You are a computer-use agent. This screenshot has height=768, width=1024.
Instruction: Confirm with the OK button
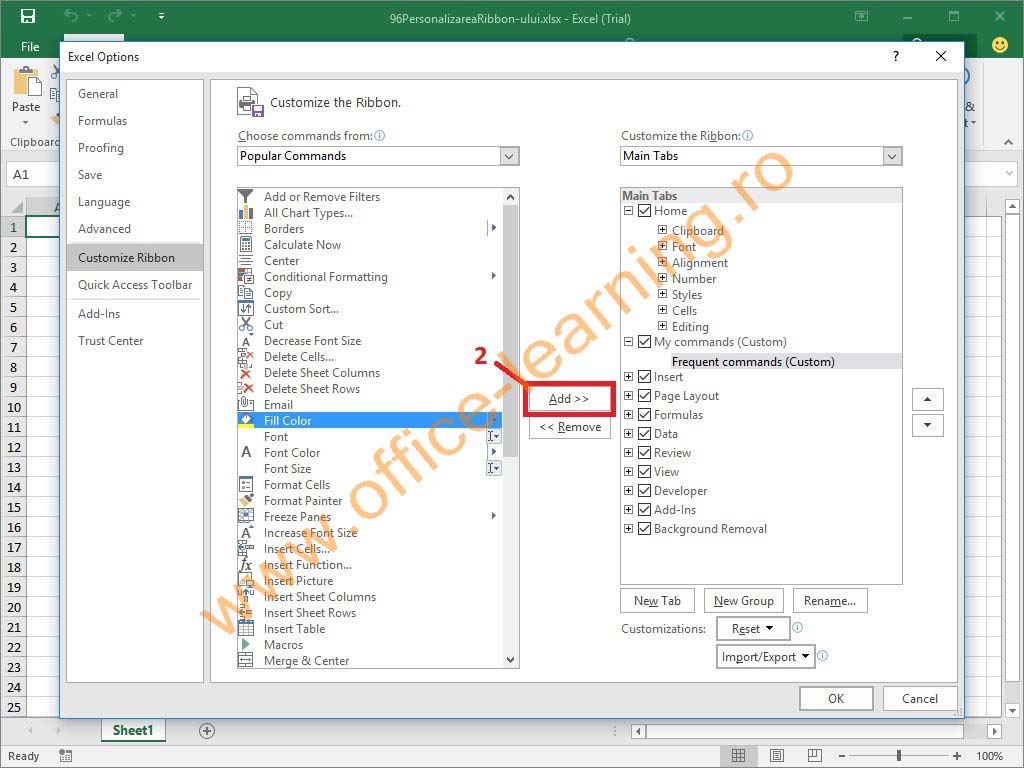[x=836, y=699]
